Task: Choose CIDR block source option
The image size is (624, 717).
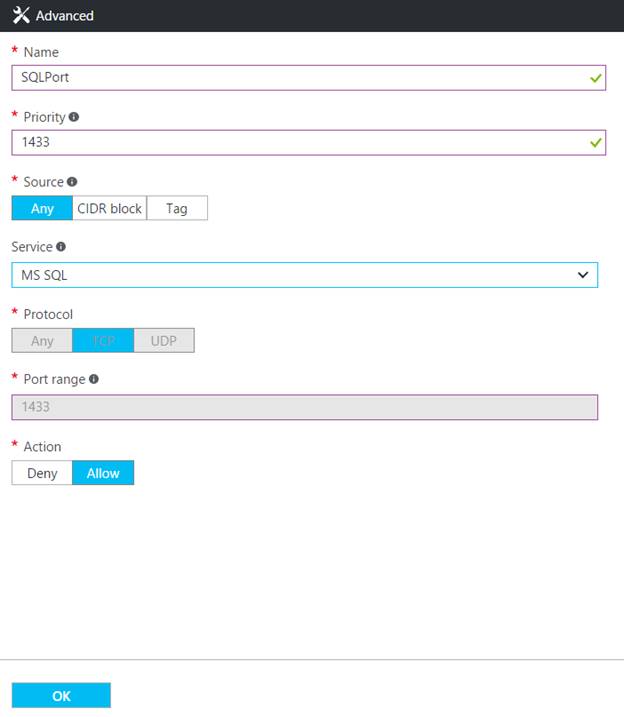Action: pos(110,208)
